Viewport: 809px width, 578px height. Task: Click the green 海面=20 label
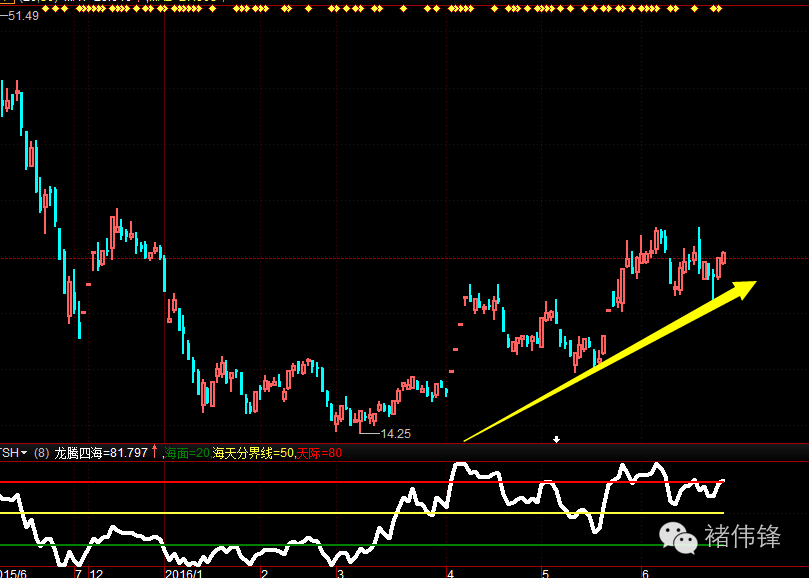click(187, 453)
